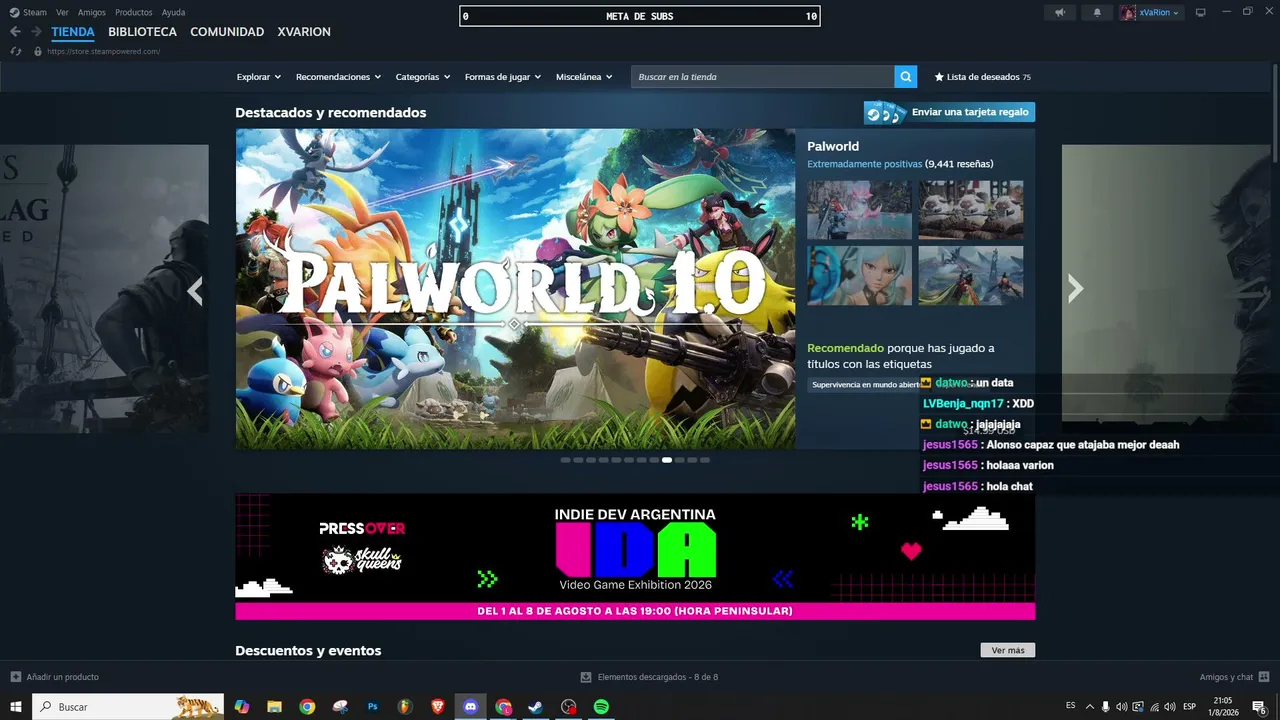Open the Ayuda menu
This screenshot has height=720, width=1280.
click(173, 13)
